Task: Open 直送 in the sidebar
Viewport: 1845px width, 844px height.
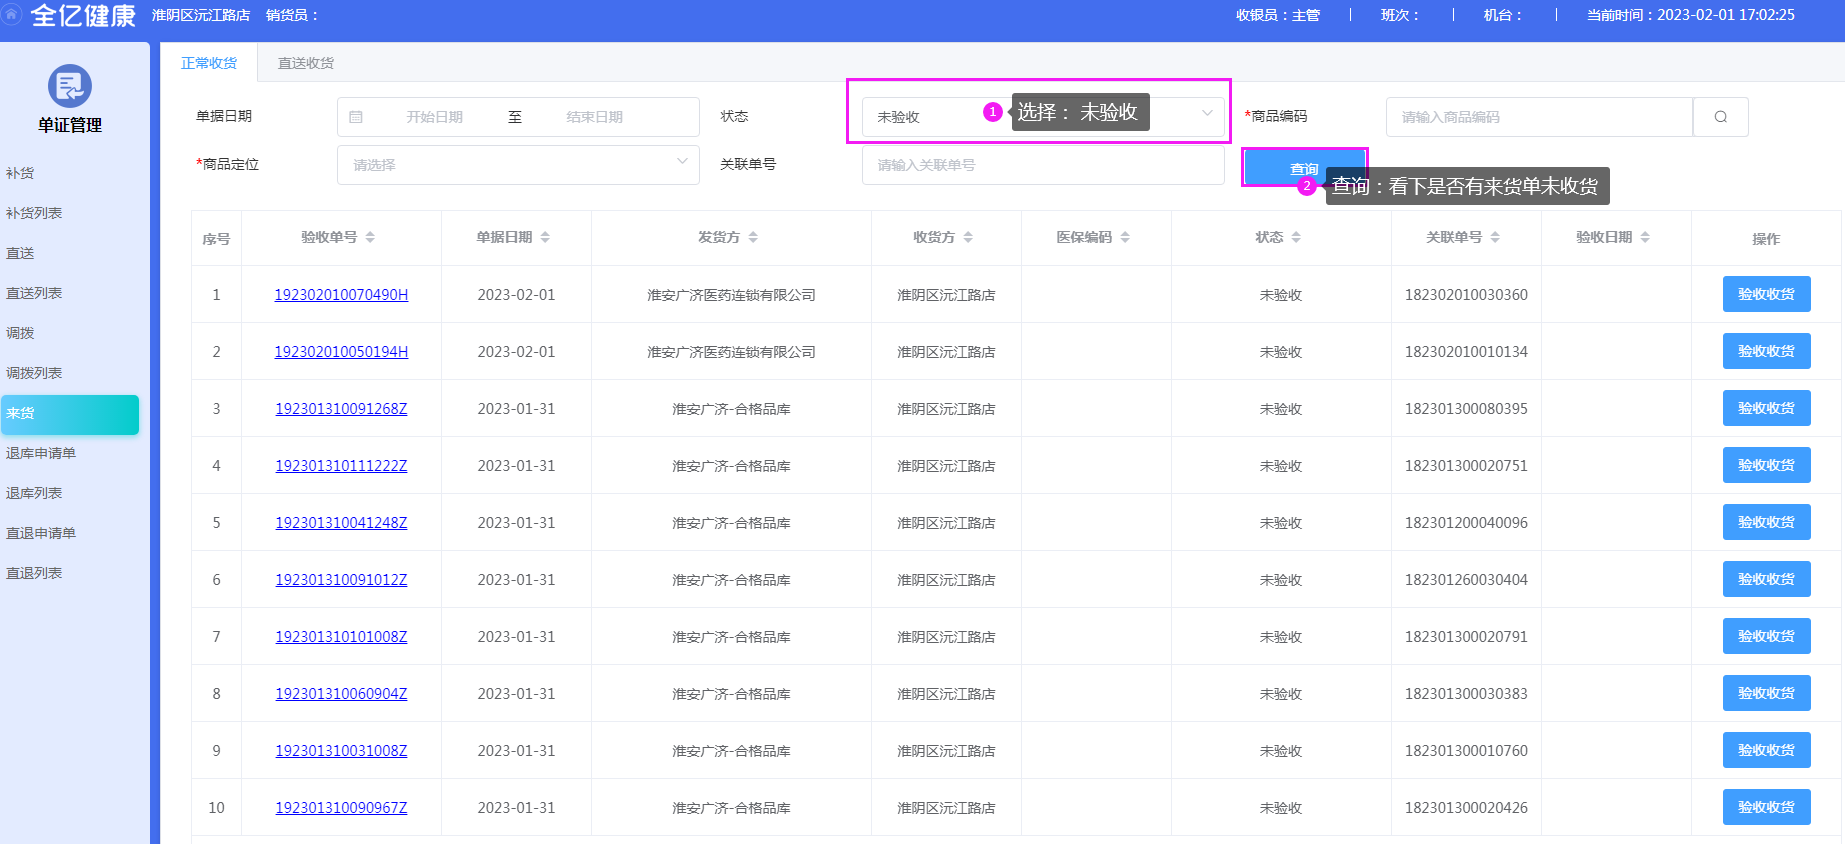Action: pos(20,253)
